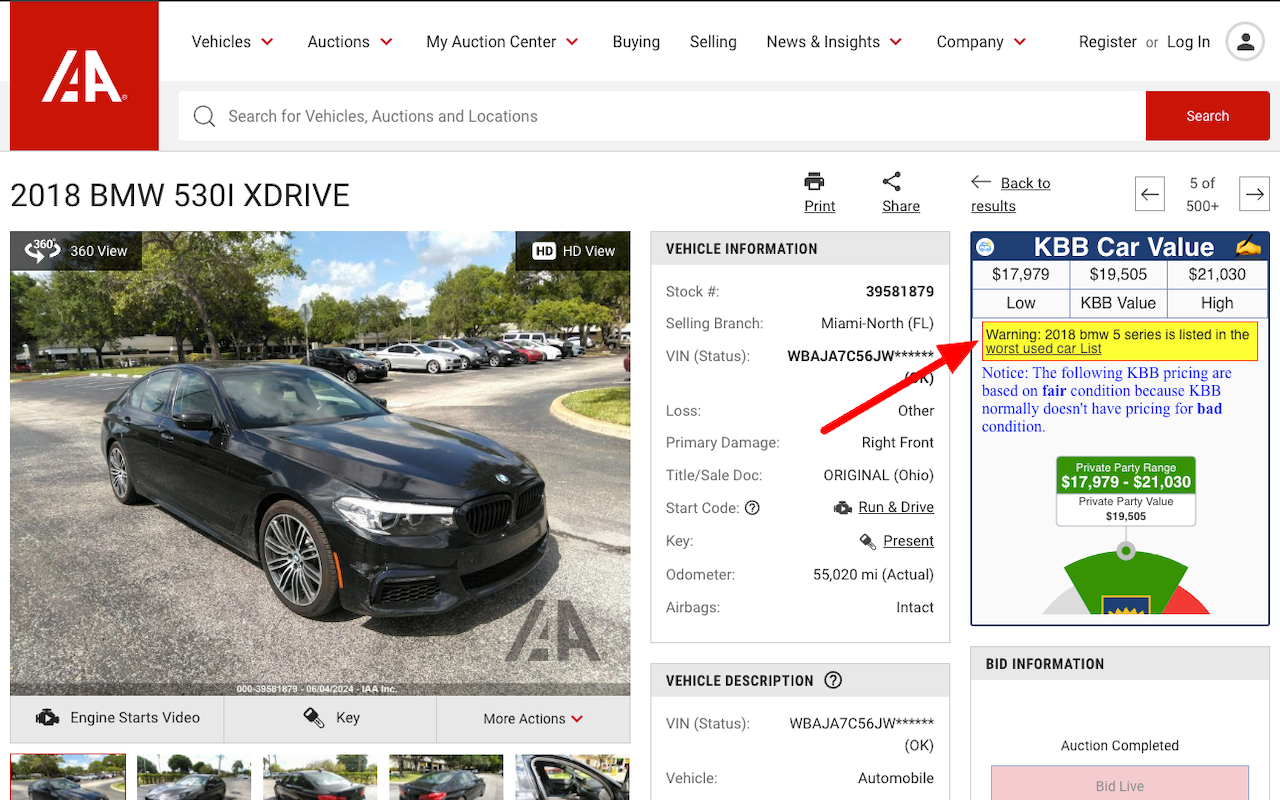Go to previous vehicle with left arrow
This screenshot has height=800, width=1280.
click(1150, 194)
